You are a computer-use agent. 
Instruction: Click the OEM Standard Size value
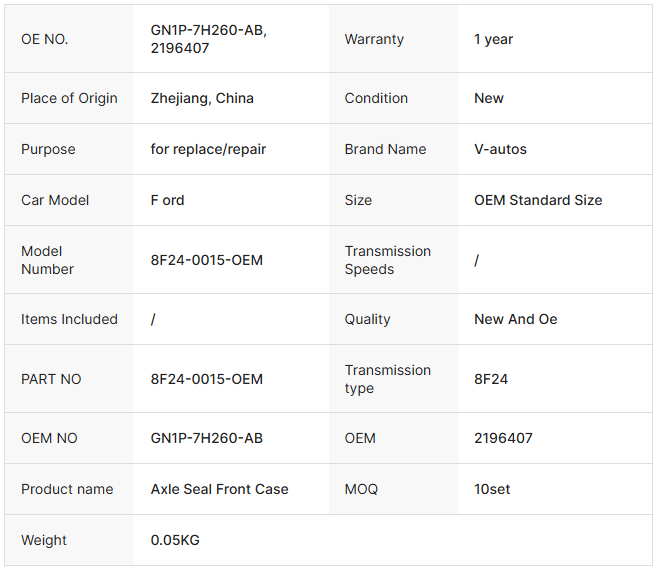click(538, 200)
